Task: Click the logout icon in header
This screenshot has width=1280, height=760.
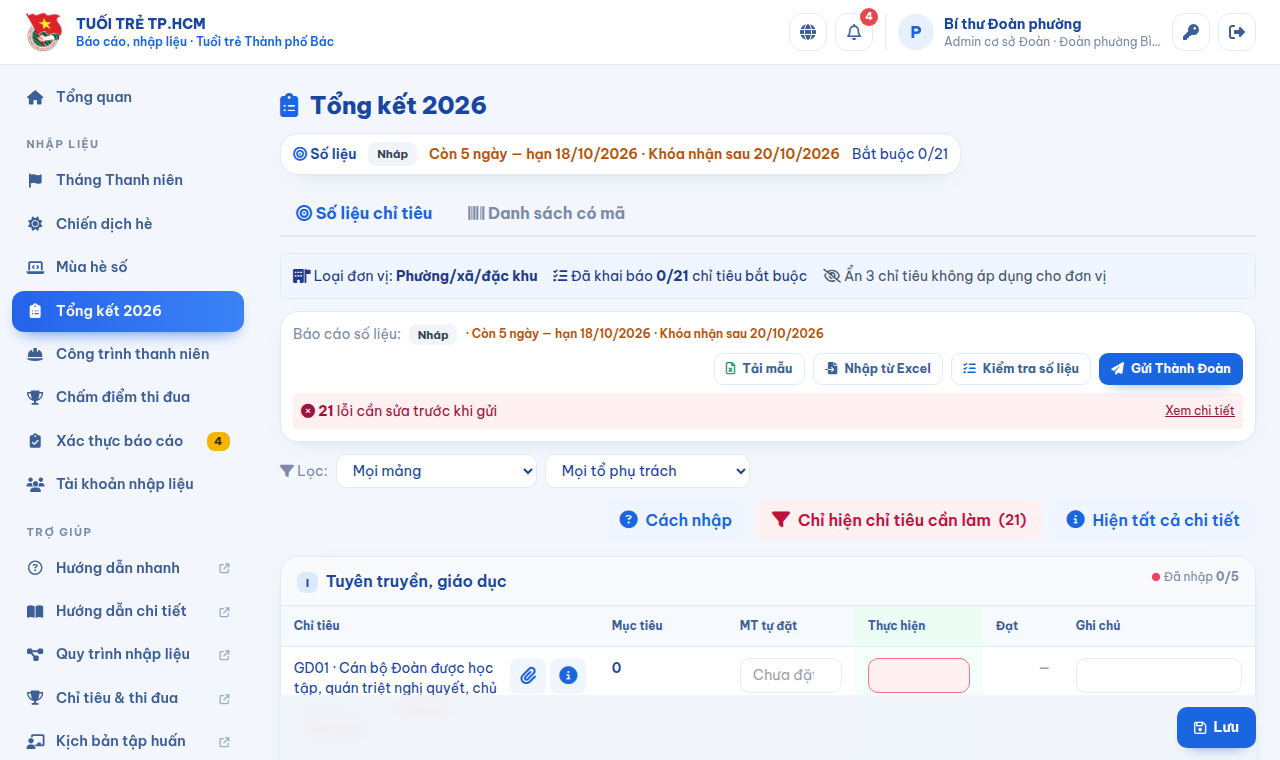Action: pyautogui.click(x=1237, y=32)
